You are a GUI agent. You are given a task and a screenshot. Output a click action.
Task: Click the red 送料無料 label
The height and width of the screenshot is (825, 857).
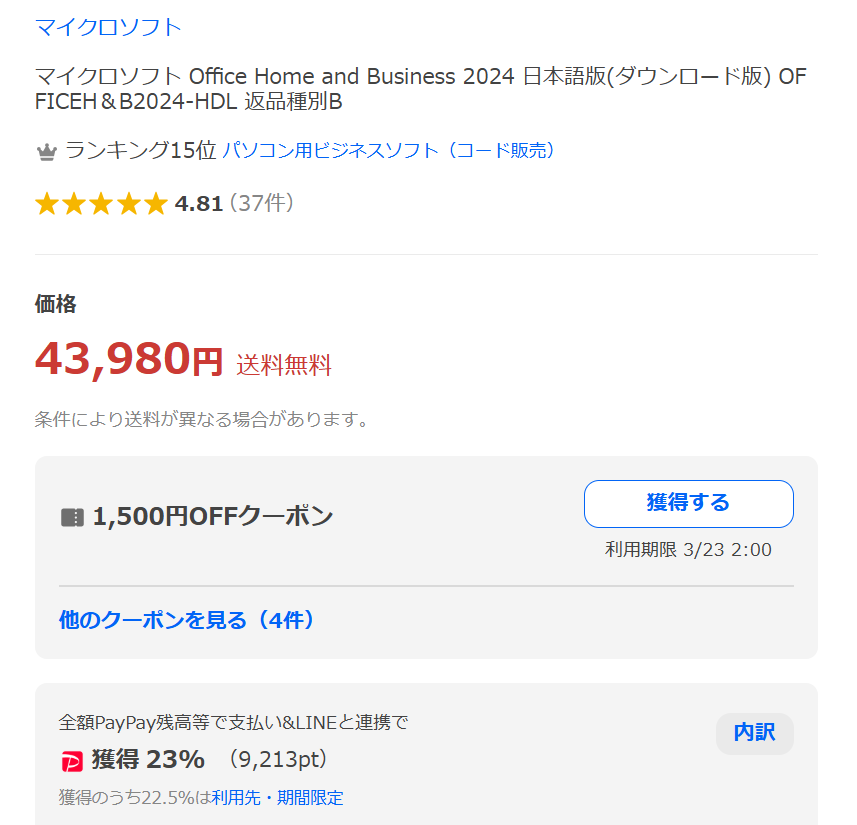click(284, 365)
